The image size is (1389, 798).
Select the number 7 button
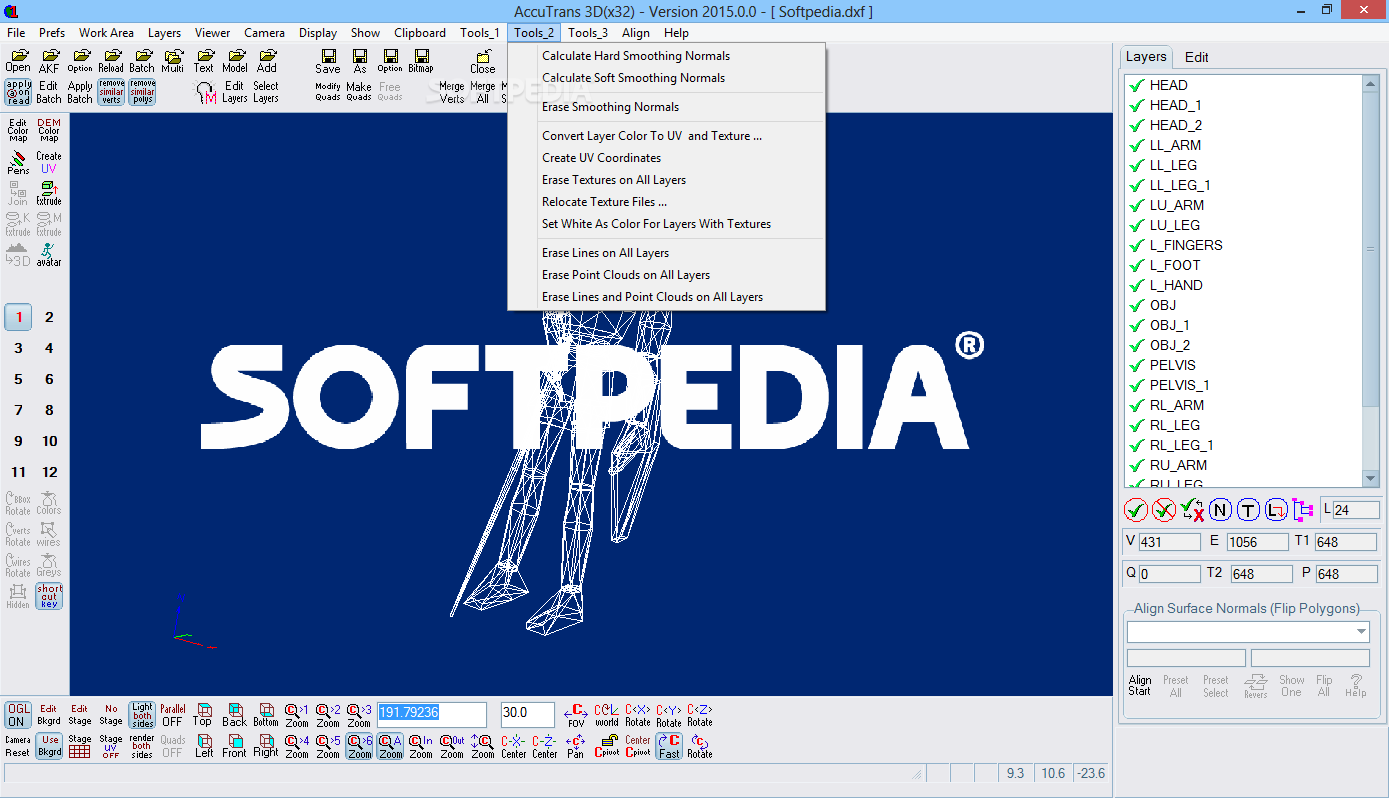click(18, 410)
